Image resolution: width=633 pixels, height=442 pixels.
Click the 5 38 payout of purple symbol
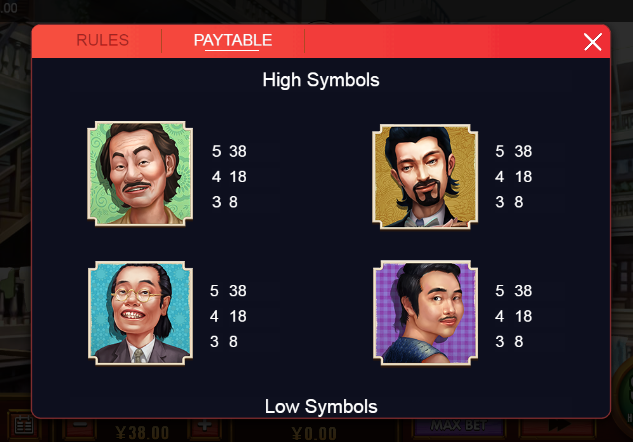click(x=514, y=291)
